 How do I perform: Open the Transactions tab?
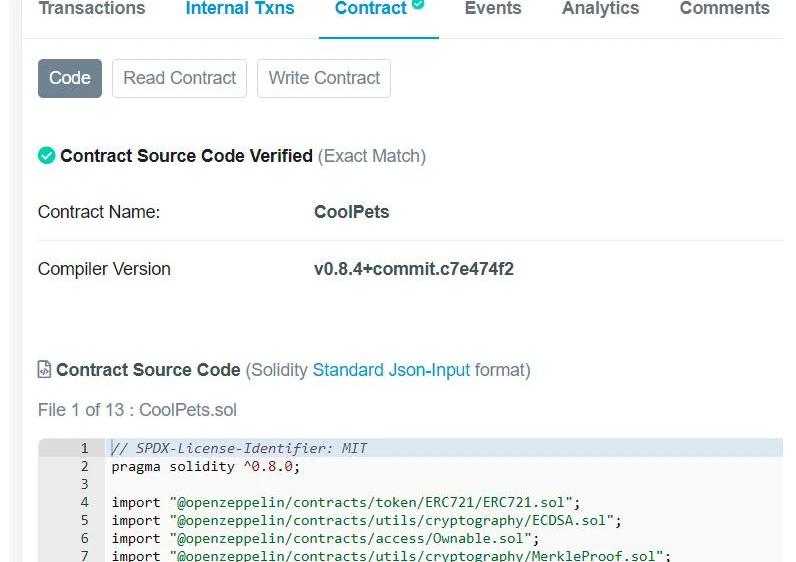pyautogui.click(x=91, y=9)
